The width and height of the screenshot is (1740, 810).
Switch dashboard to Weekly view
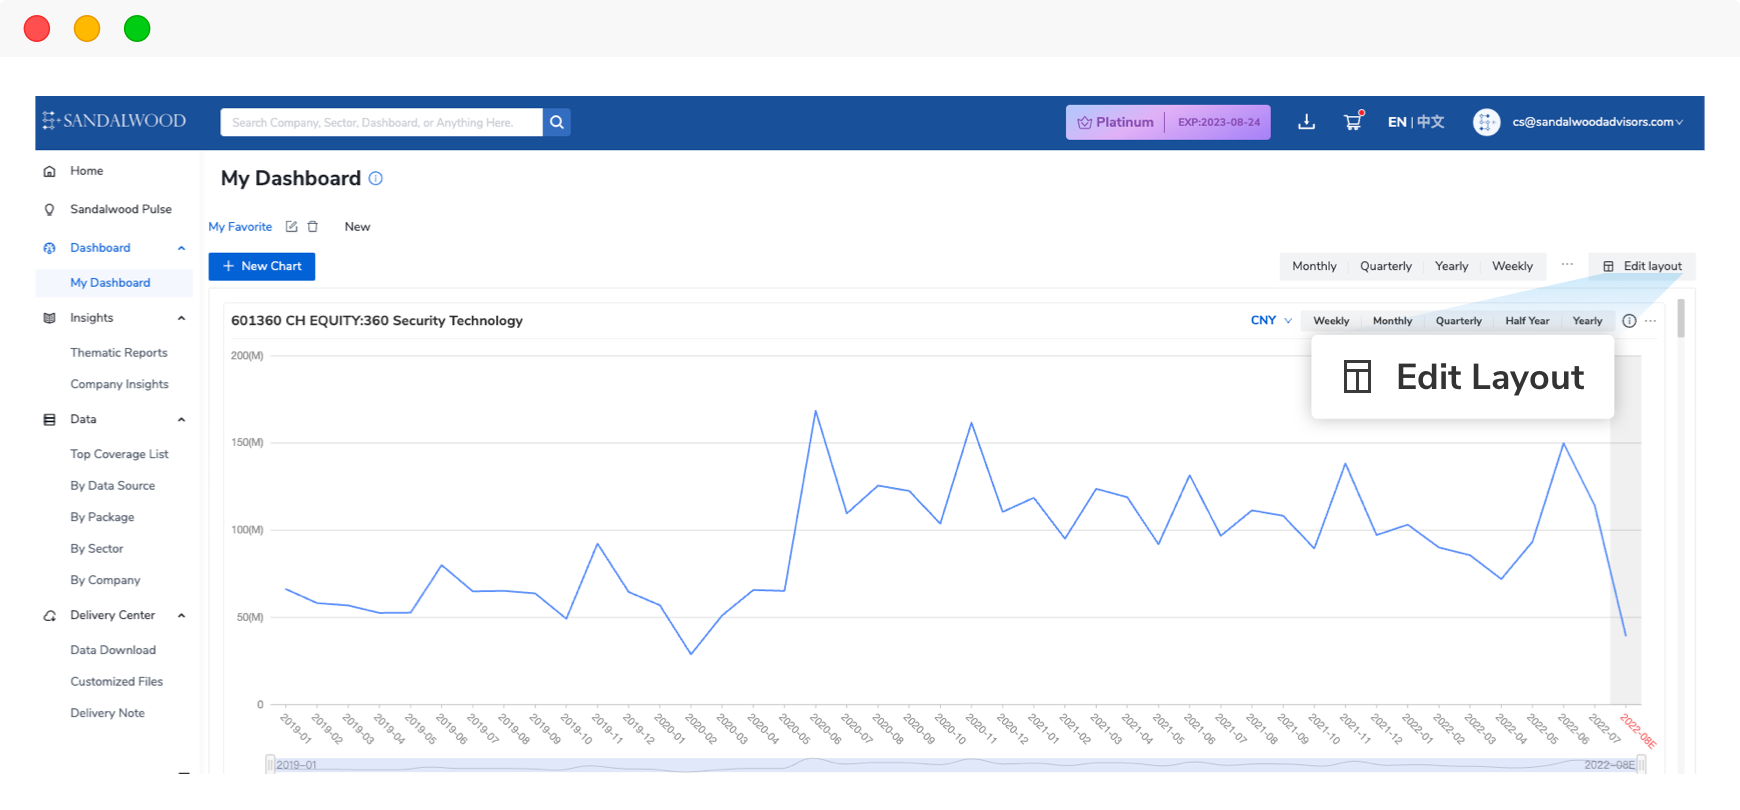pyautogui.click(x=1512, y=266)
